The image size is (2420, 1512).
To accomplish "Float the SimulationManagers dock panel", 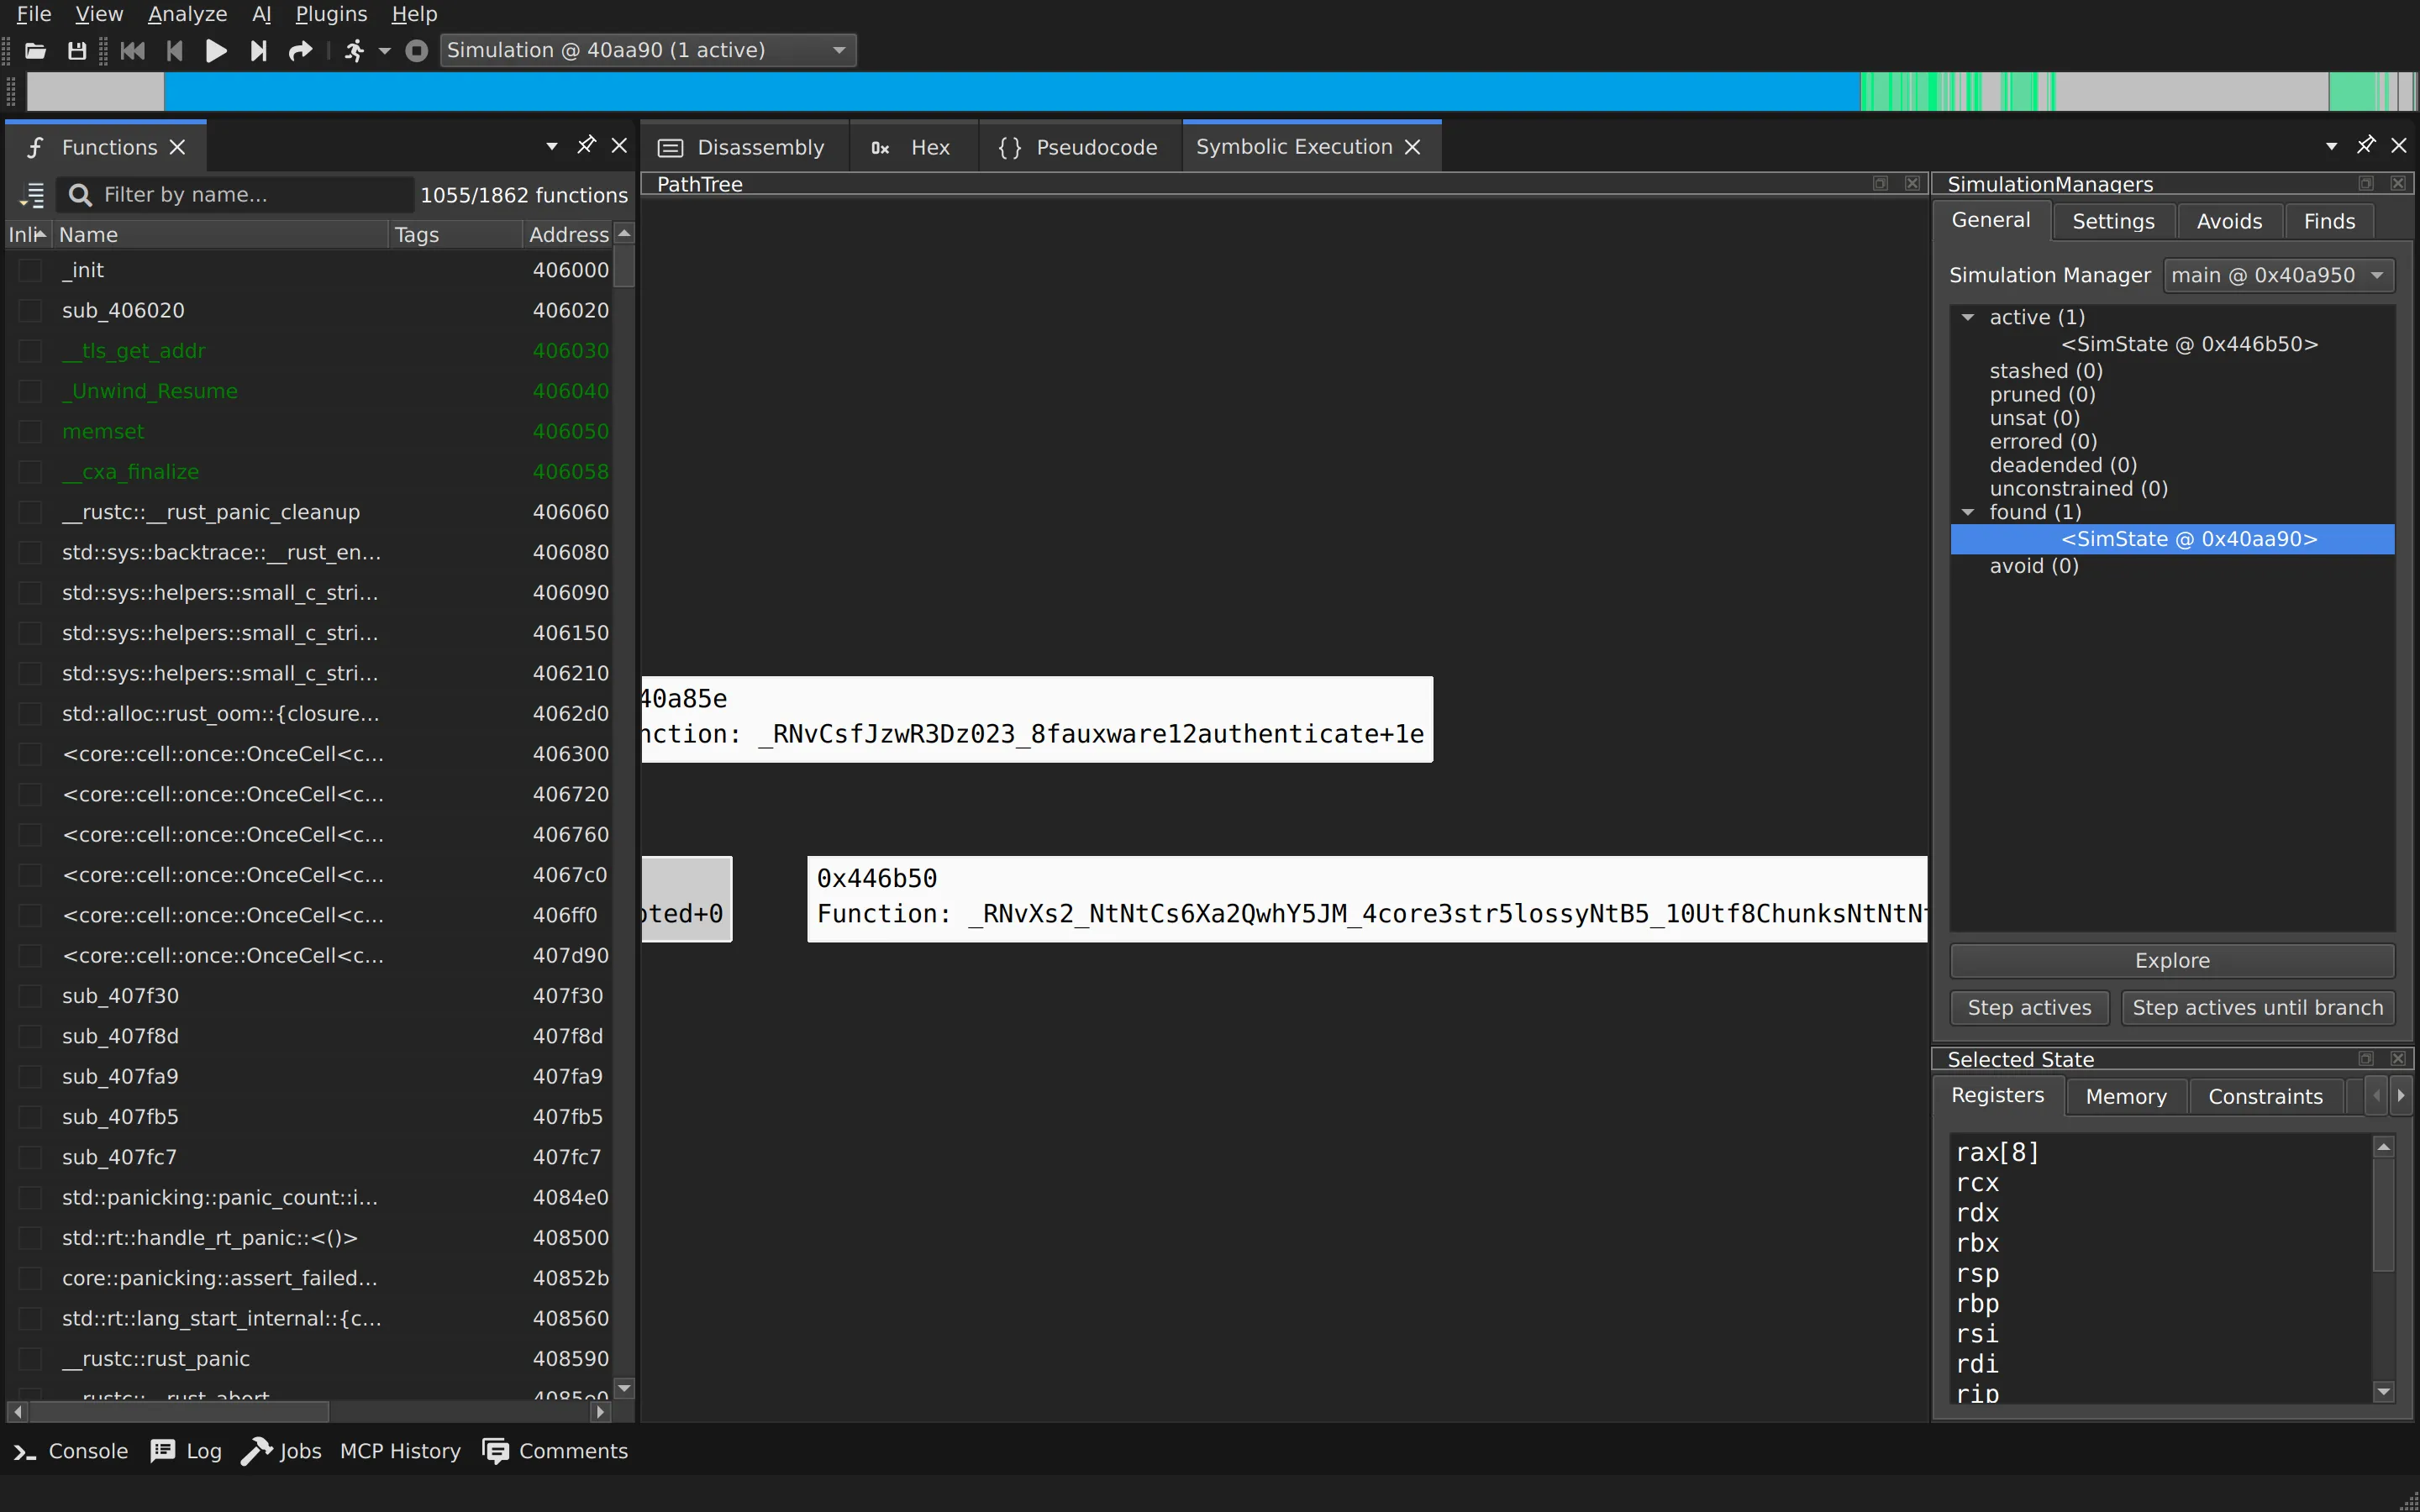I will [x=2366, y=184].
